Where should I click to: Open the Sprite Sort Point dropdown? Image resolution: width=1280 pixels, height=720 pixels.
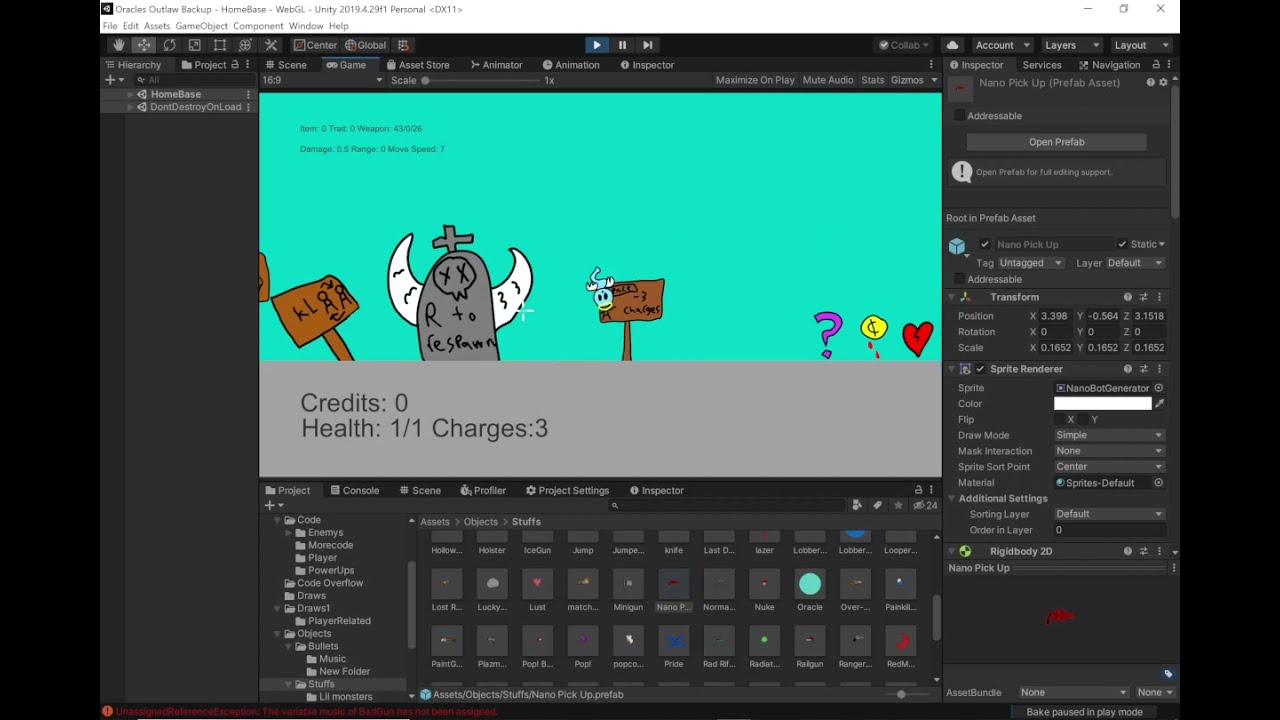(1110, 467)
